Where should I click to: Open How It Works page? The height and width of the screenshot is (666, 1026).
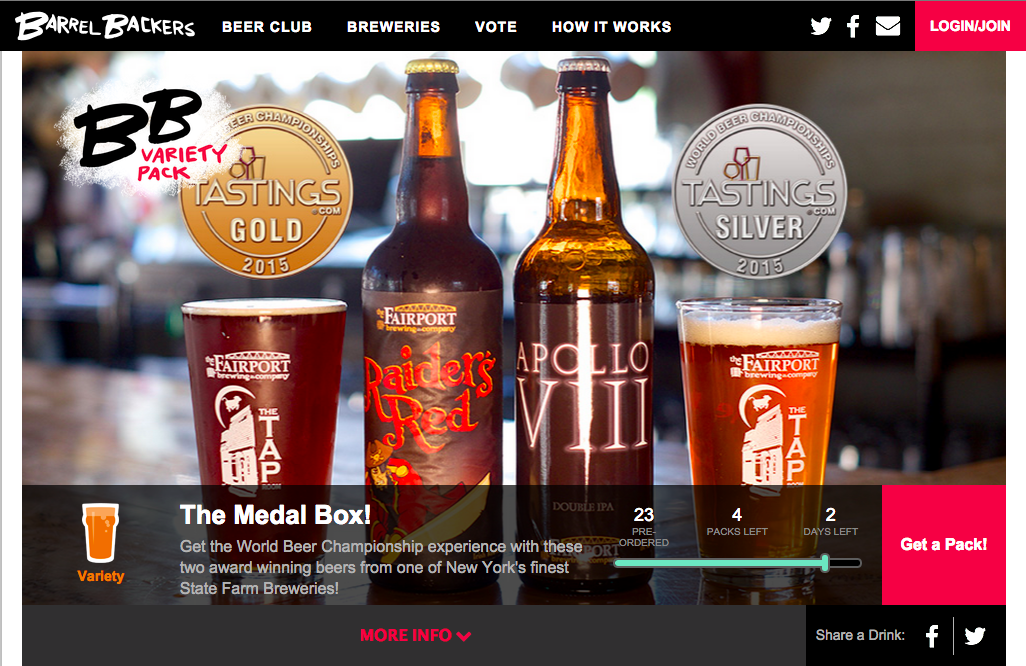pyautogui.click(x=611, y=27)
